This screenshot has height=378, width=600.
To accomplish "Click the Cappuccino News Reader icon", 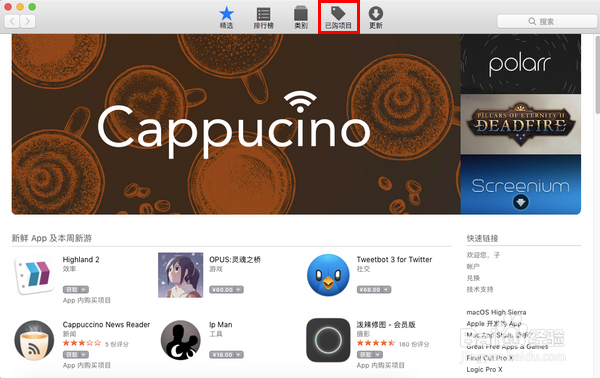I will pos(34,341).
